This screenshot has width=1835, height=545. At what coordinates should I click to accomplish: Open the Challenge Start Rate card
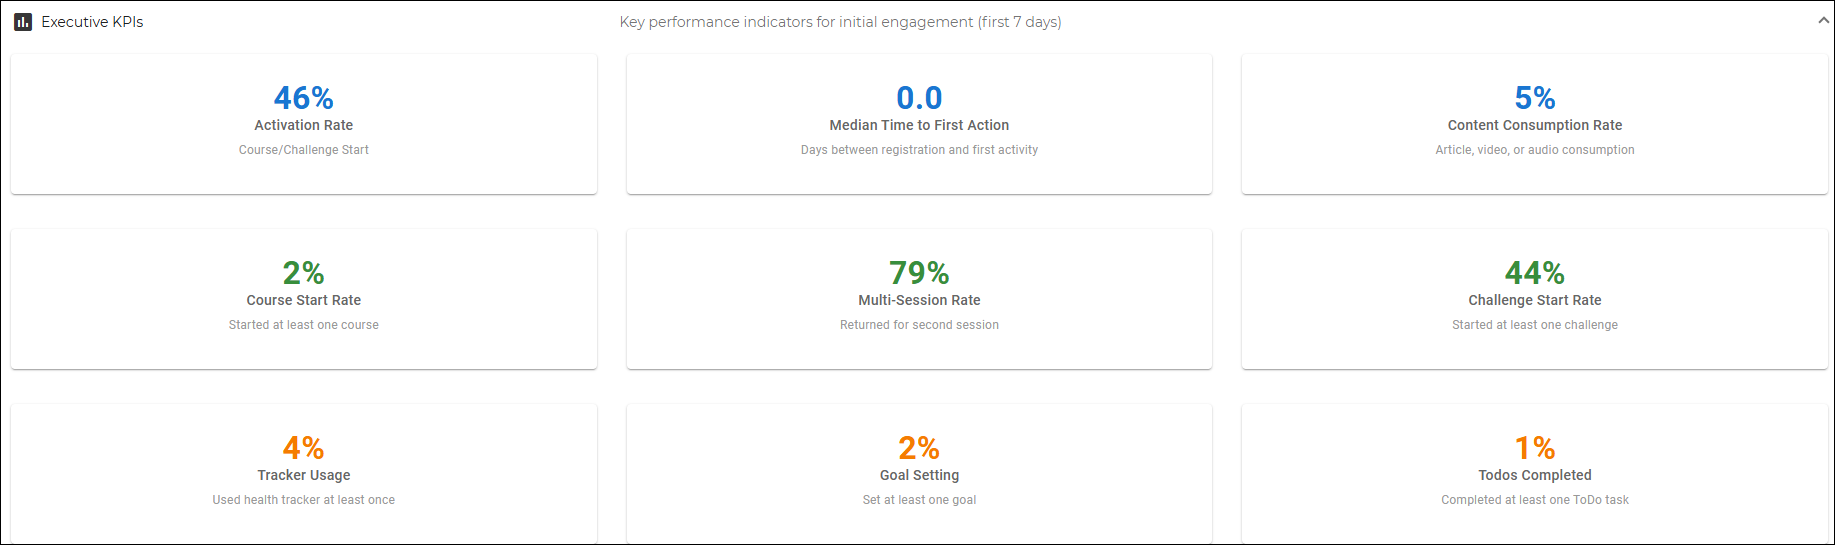pos(1535,299)
